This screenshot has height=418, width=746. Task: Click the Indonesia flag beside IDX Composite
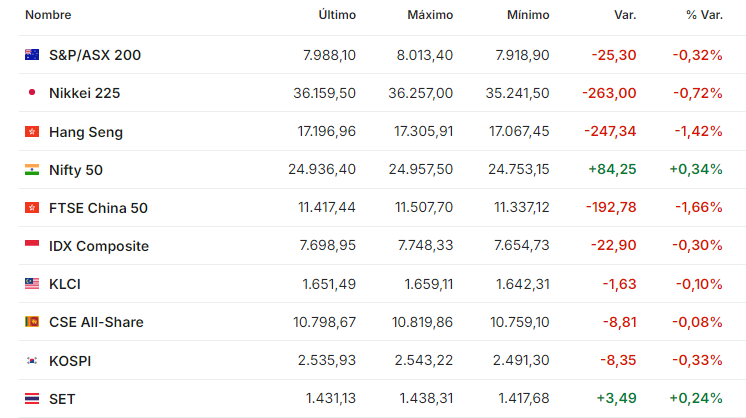[x=32, y=244]
